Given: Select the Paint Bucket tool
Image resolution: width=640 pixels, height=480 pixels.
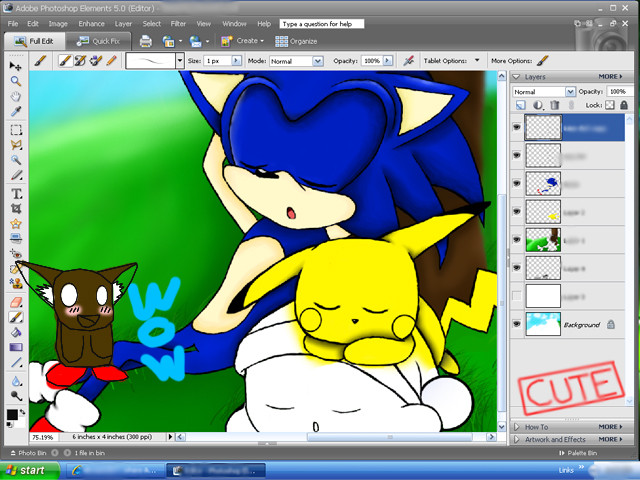Looking at the screenshot, I should [16, 332].
